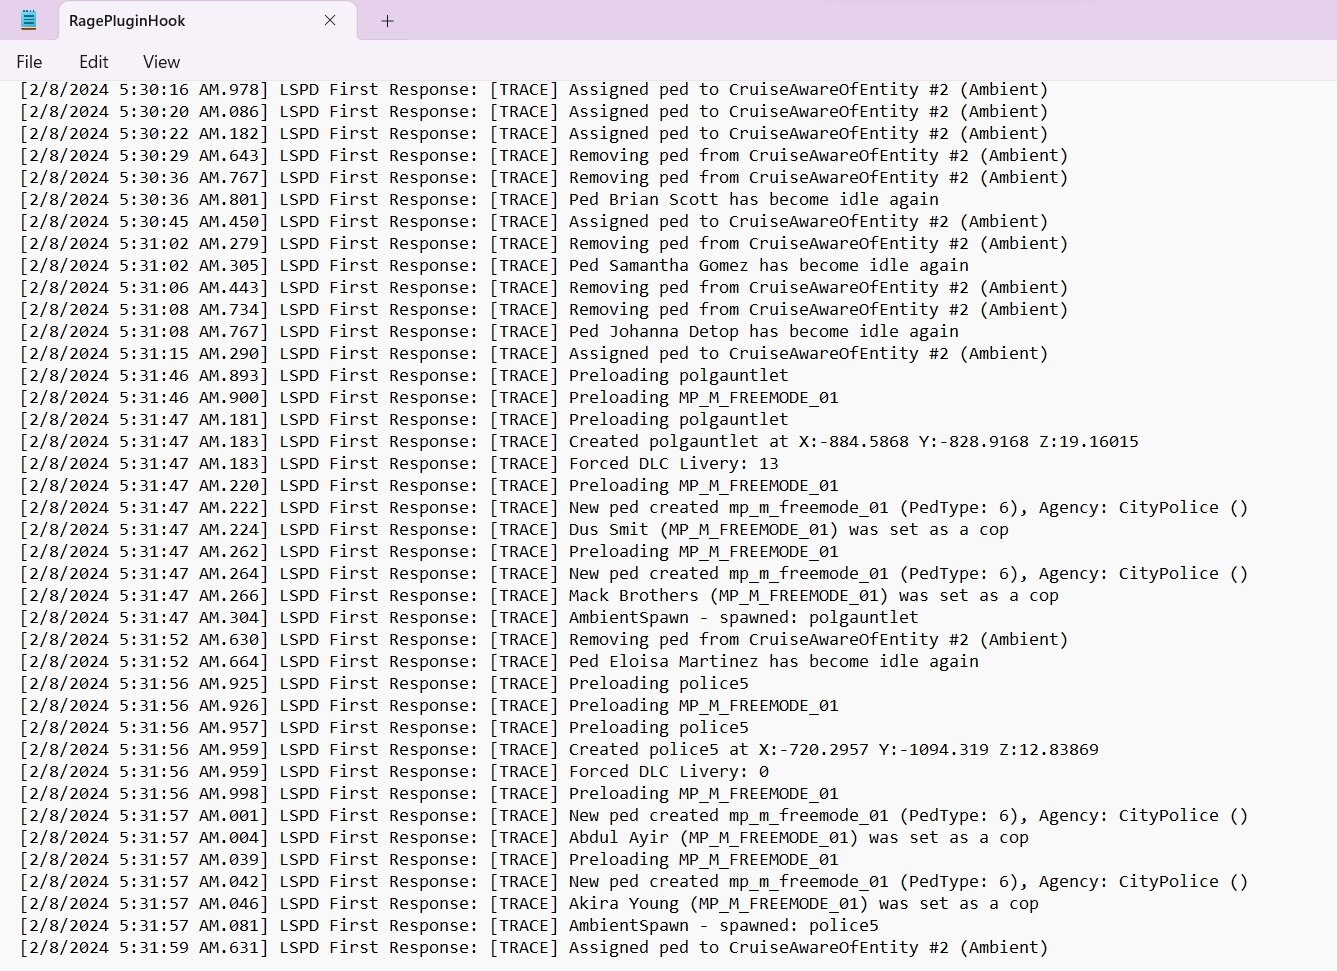Viewport: 1337px width, 971px height.
Task: Click 'AmbientSpawn - spawned: polgauntlet'
Action: coord(744,617)
